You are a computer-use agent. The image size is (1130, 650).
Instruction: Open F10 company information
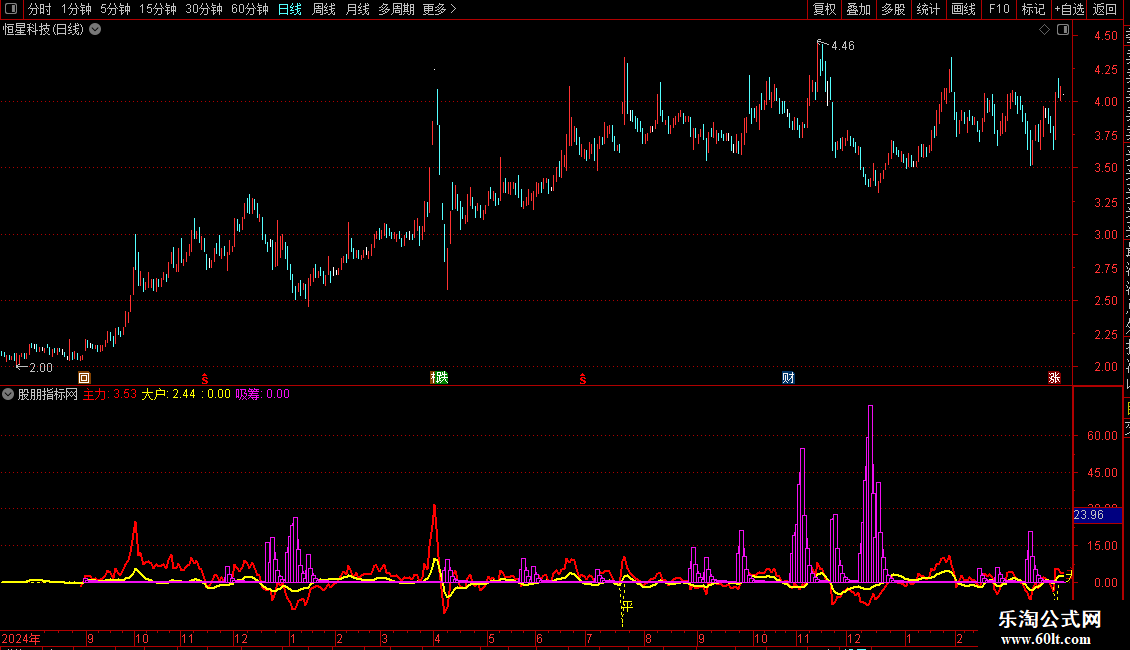tap(999, 9)
